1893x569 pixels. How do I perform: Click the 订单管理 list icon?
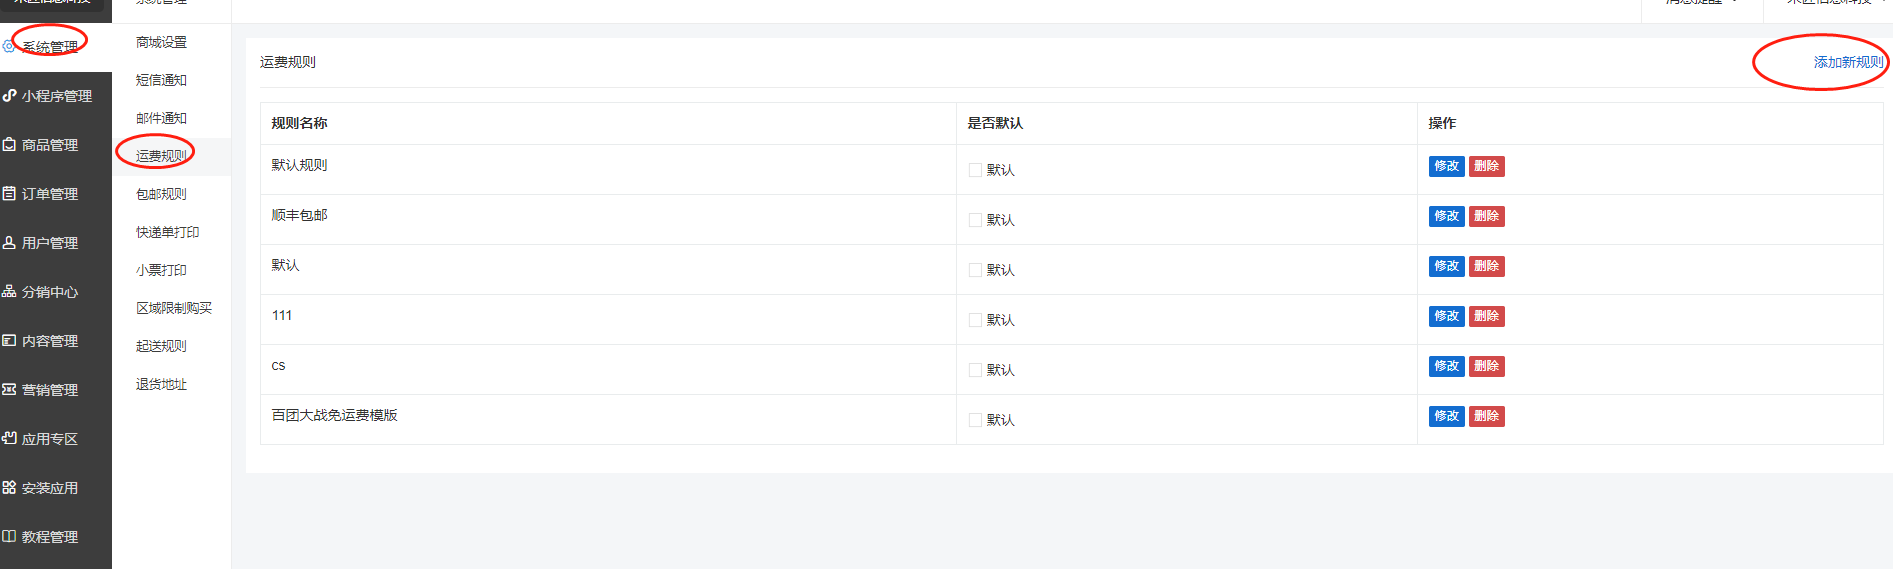click(x=9, y=193)
